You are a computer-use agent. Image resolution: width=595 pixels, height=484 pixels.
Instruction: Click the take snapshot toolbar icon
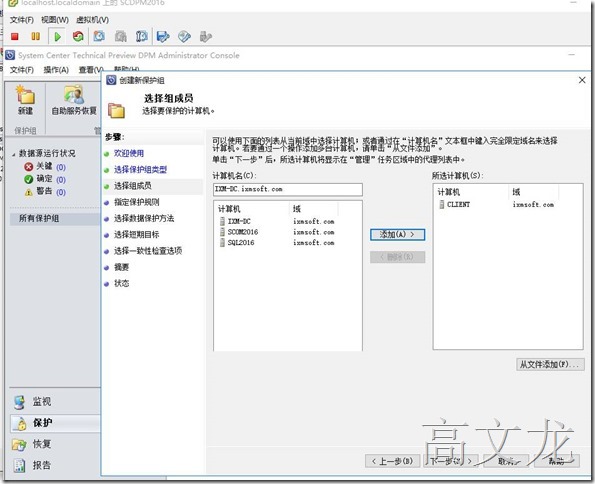(x=99, y=36)
